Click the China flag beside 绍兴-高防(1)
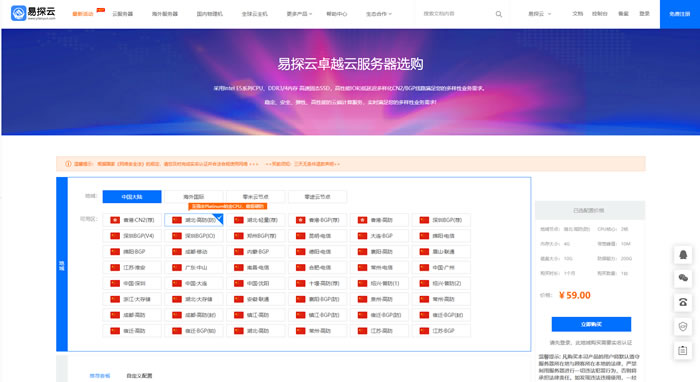 click(362, 283)
